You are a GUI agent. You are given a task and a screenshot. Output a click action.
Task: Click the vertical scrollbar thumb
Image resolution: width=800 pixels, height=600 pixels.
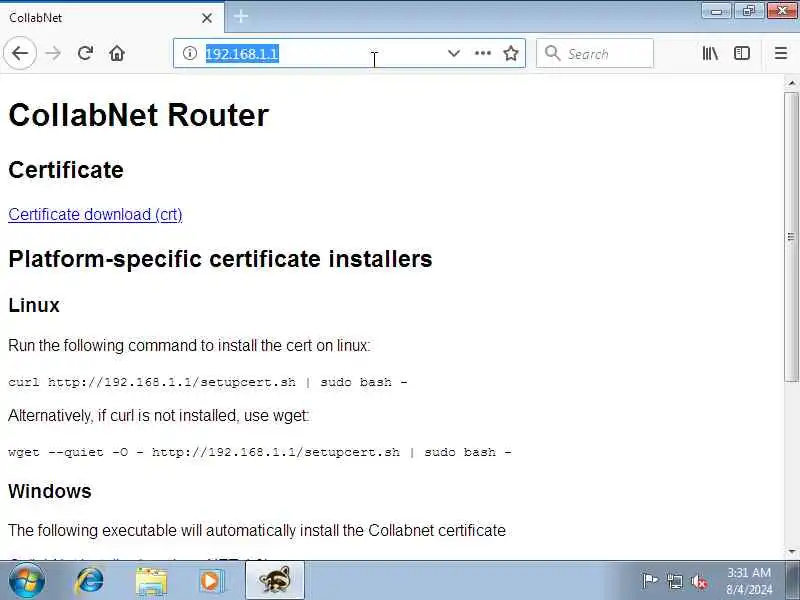pos(791,237)
